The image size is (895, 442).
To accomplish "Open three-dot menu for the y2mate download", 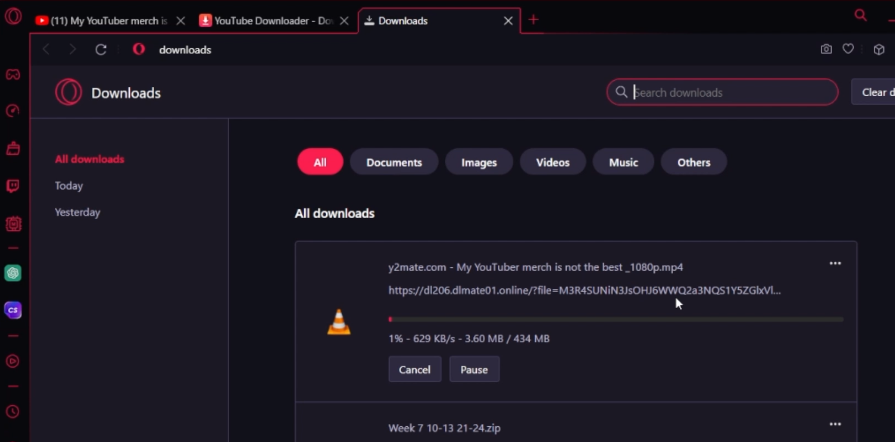I will coord(835,264).
